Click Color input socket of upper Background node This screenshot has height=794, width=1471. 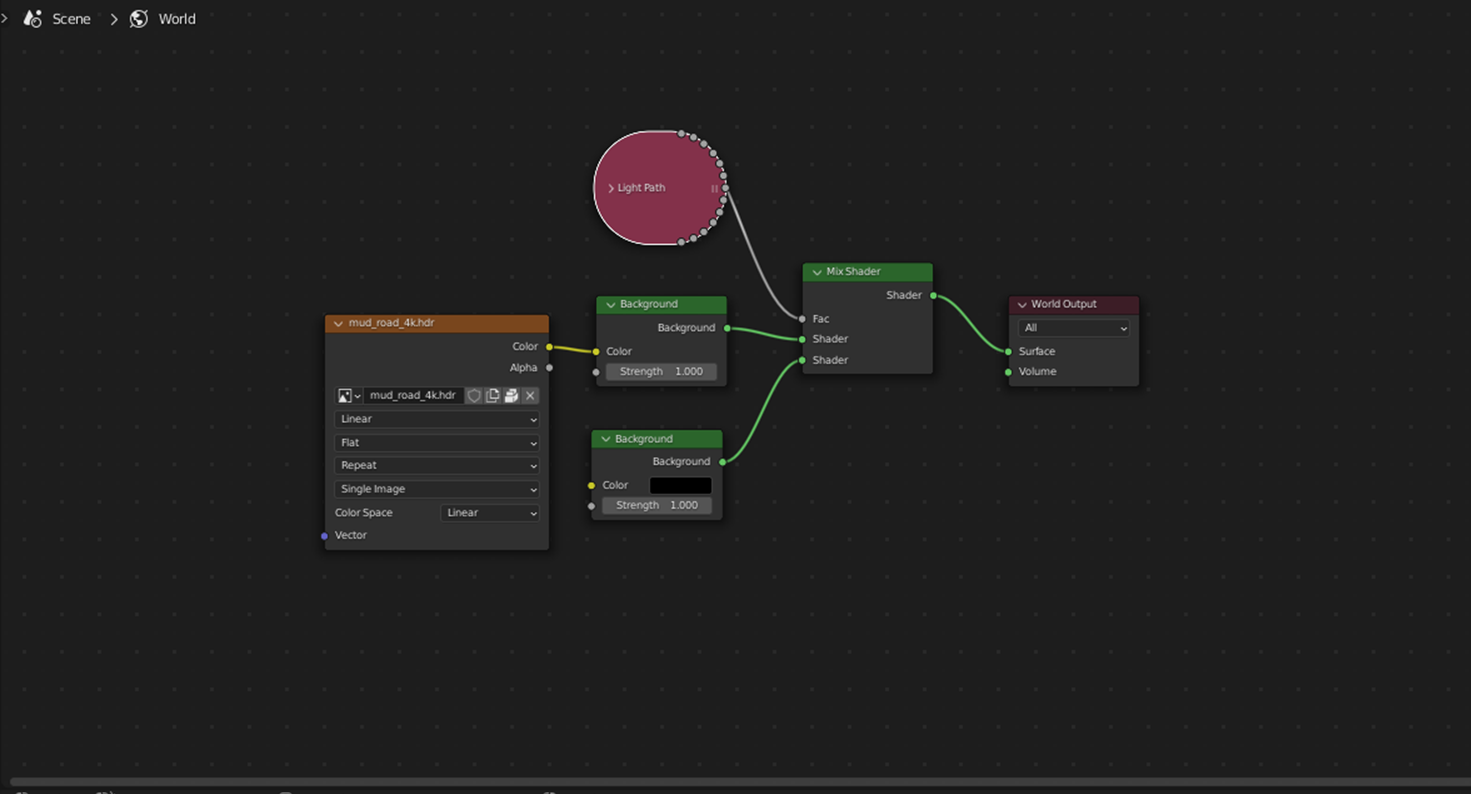click(596, 352)
